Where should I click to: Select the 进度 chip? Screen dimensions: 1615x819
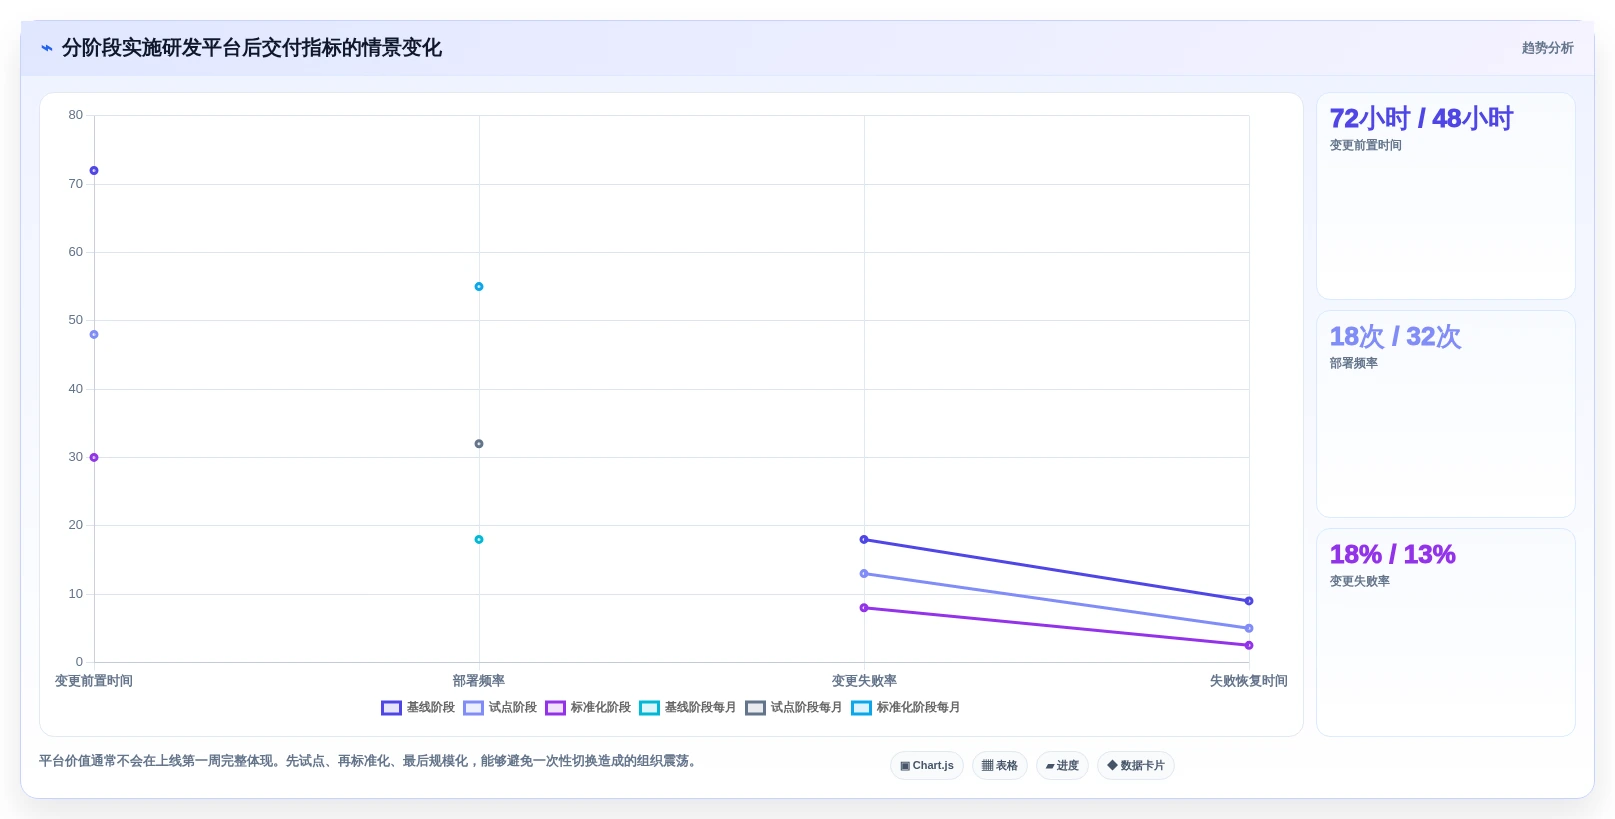pyautogui.click(x=1062, y=766)
